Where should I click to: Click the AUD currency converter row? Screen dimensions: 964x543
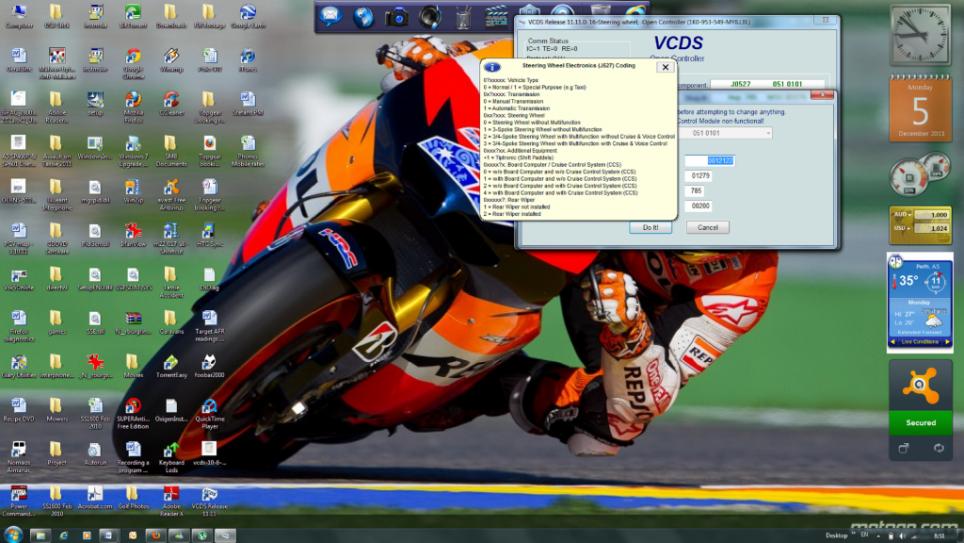click(x=920, y=214)
